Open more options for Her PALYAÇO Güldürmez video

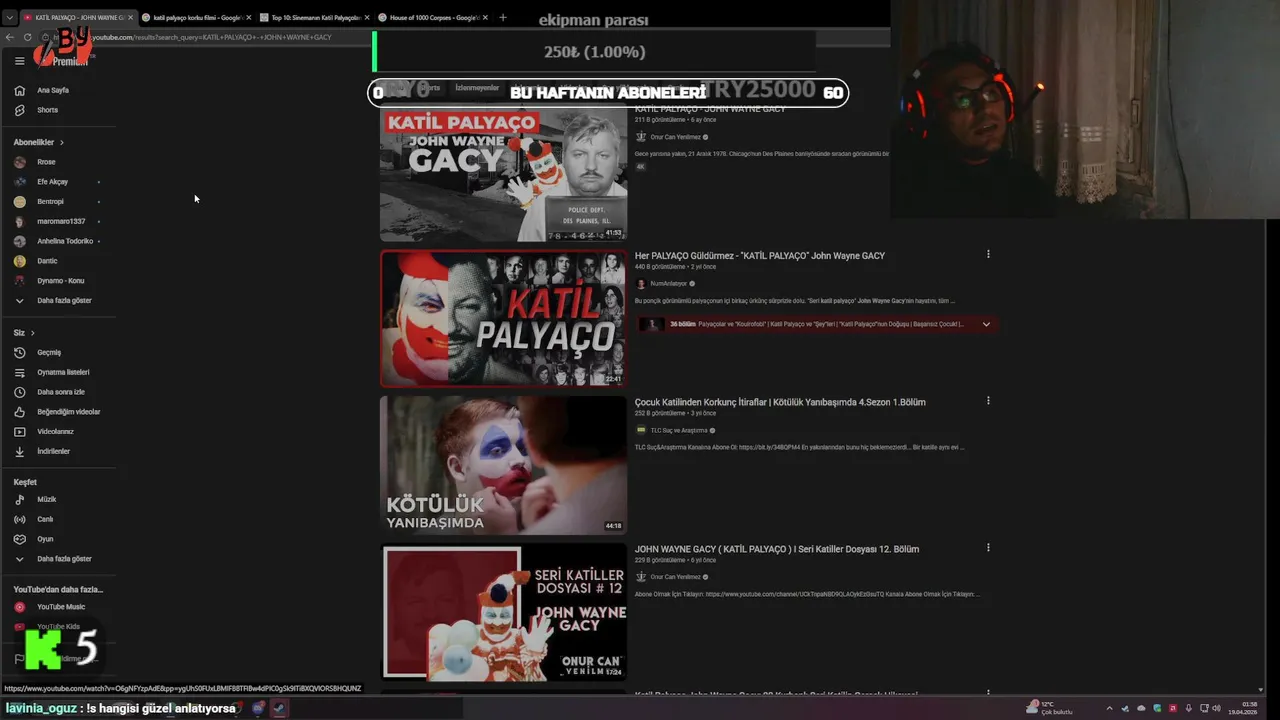click(x=988, y=254)
